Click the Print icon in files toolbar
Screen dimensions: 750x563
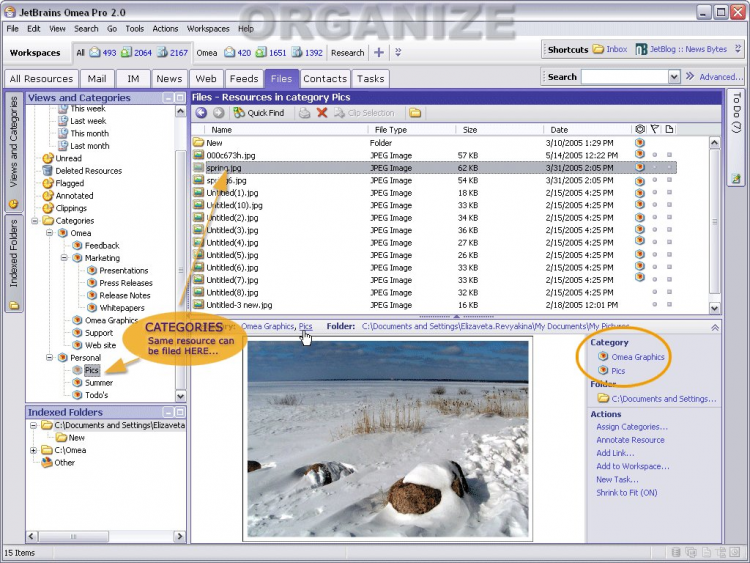point(304,113)
